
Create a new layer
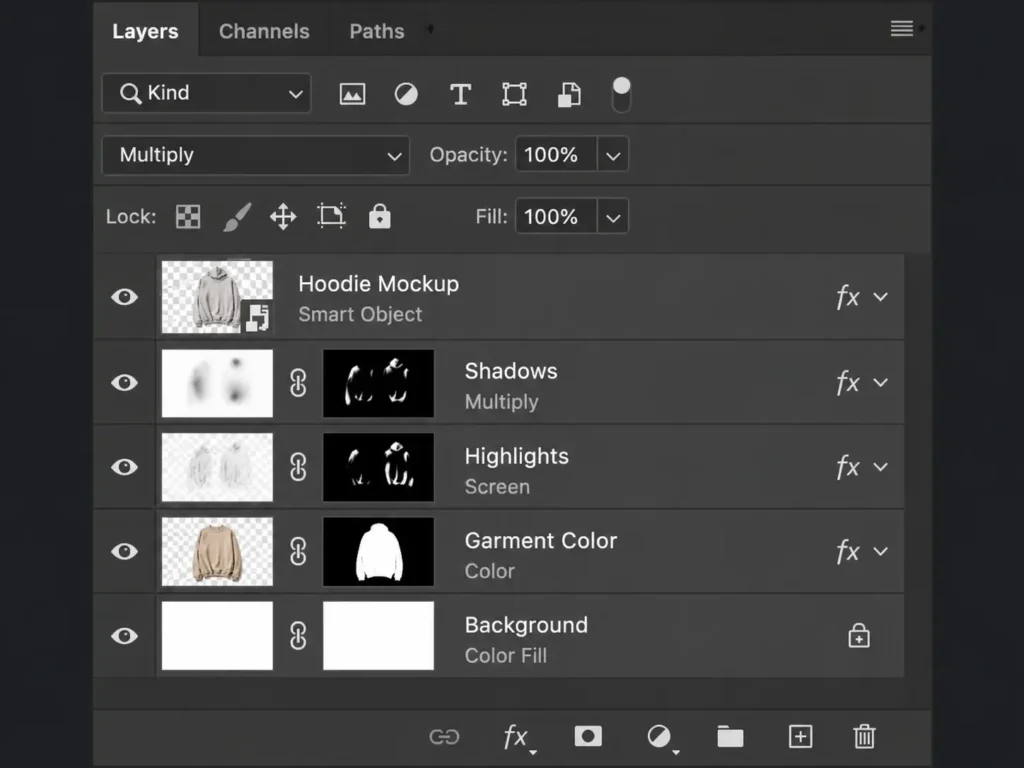tap(801, 737)
